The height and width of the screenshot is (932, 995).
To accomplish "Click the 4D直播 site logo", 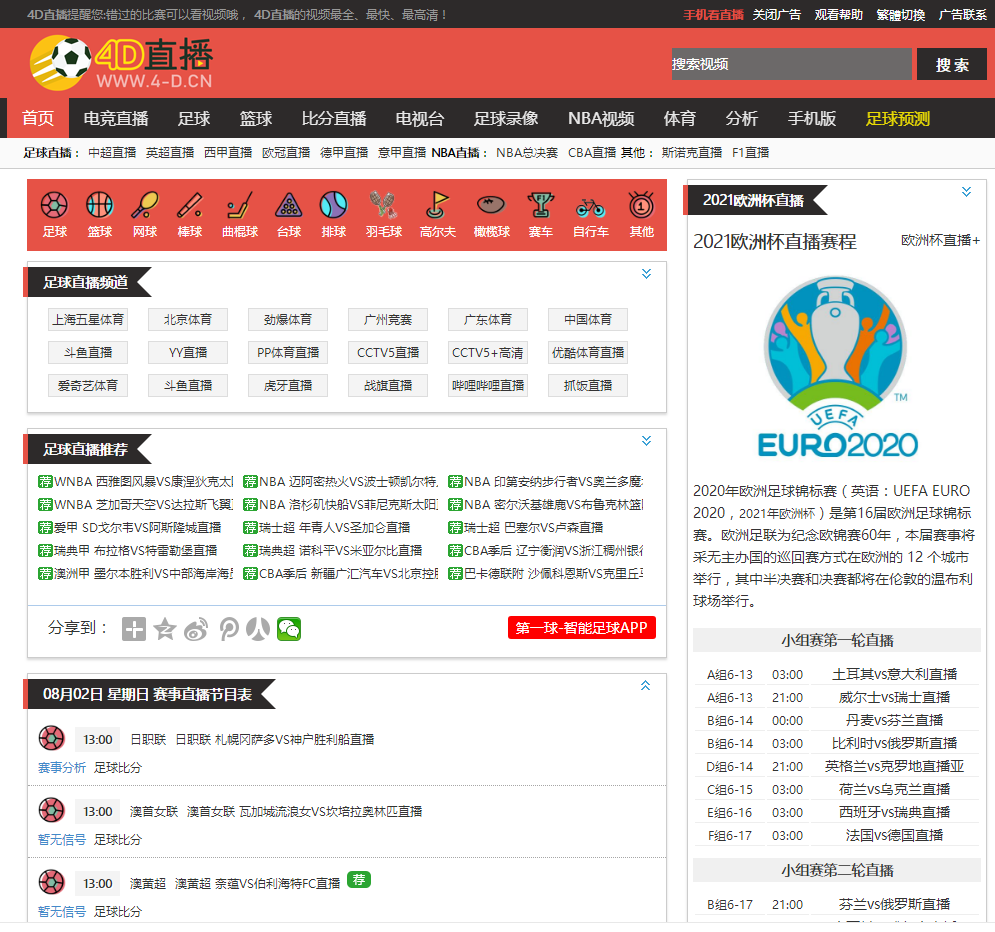I will pos(121,62).
